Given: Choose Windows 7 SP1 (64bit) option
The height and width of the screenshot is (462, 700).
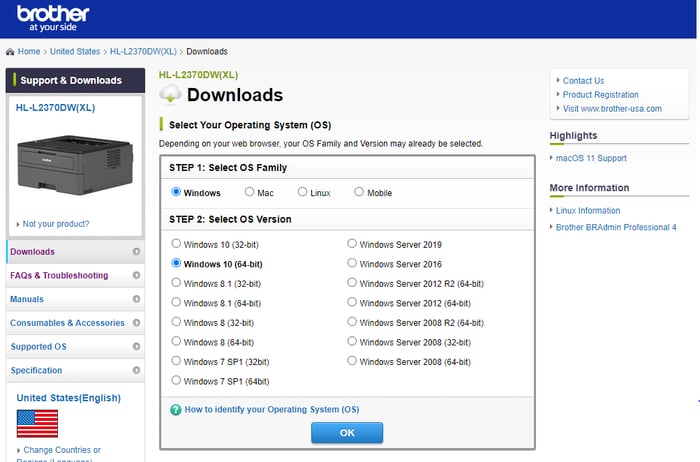Looking at the screenshot, I should pyautogui.click(x=176, y=380).
